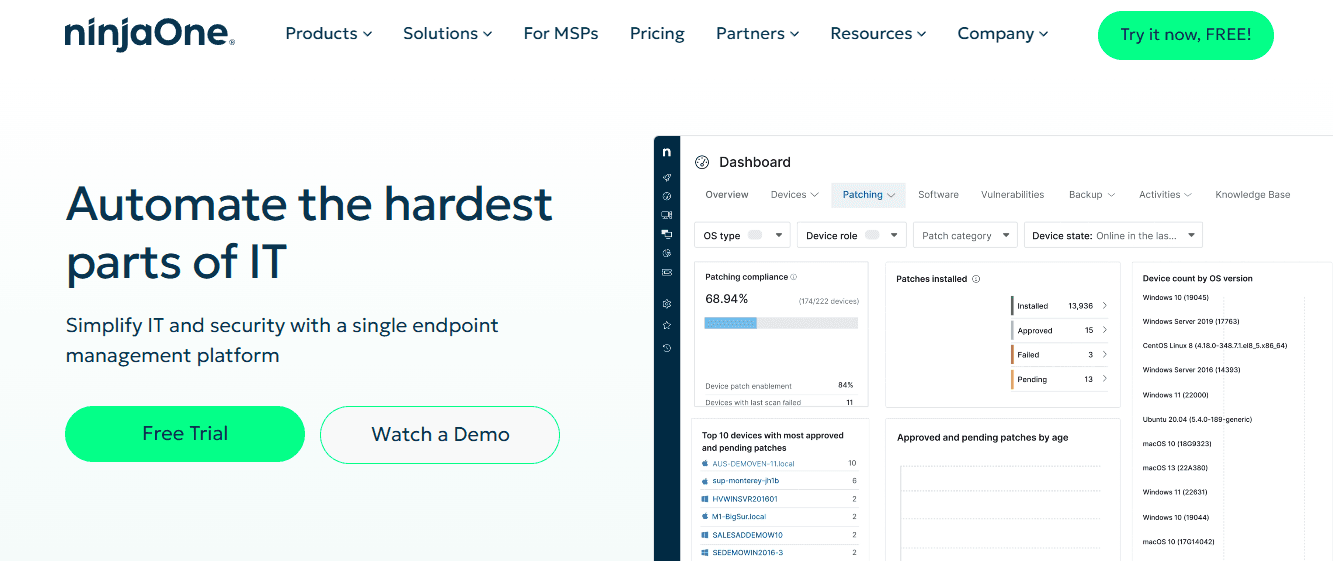Open the Pricing page link

[657, 34]
